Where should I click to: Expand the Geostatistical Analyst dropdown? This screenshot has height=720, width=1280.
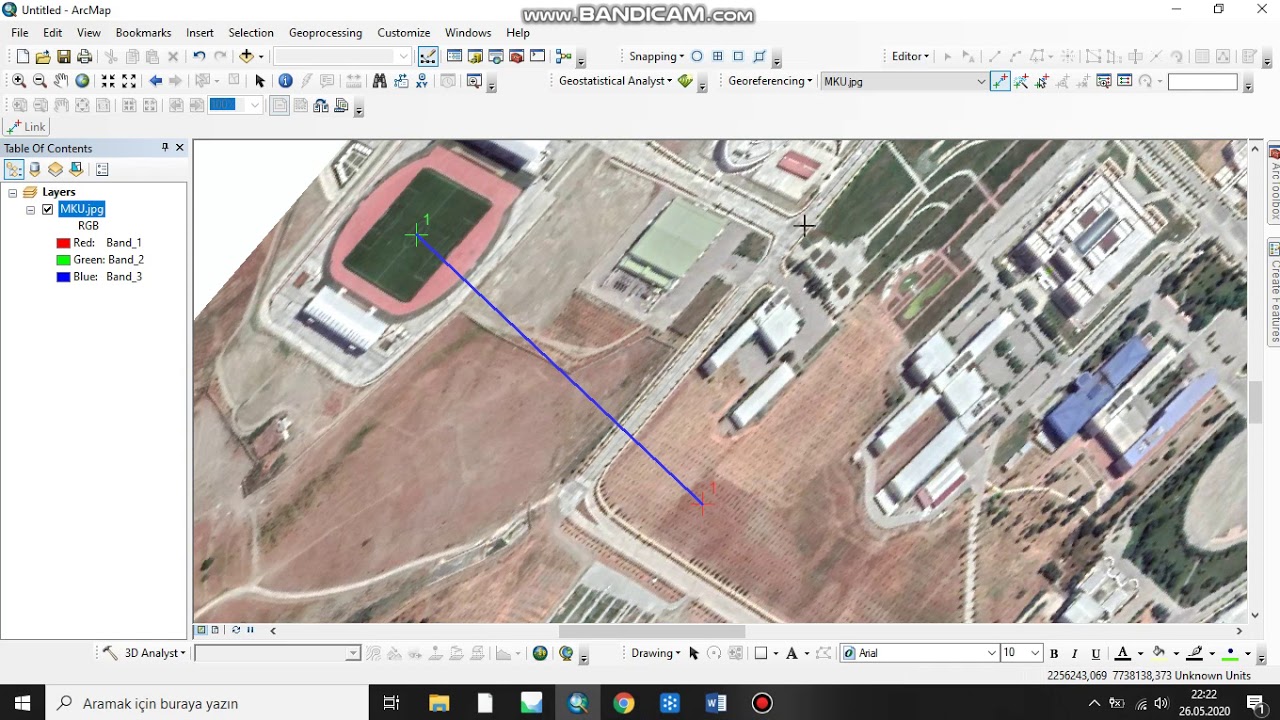pos(615,81)
